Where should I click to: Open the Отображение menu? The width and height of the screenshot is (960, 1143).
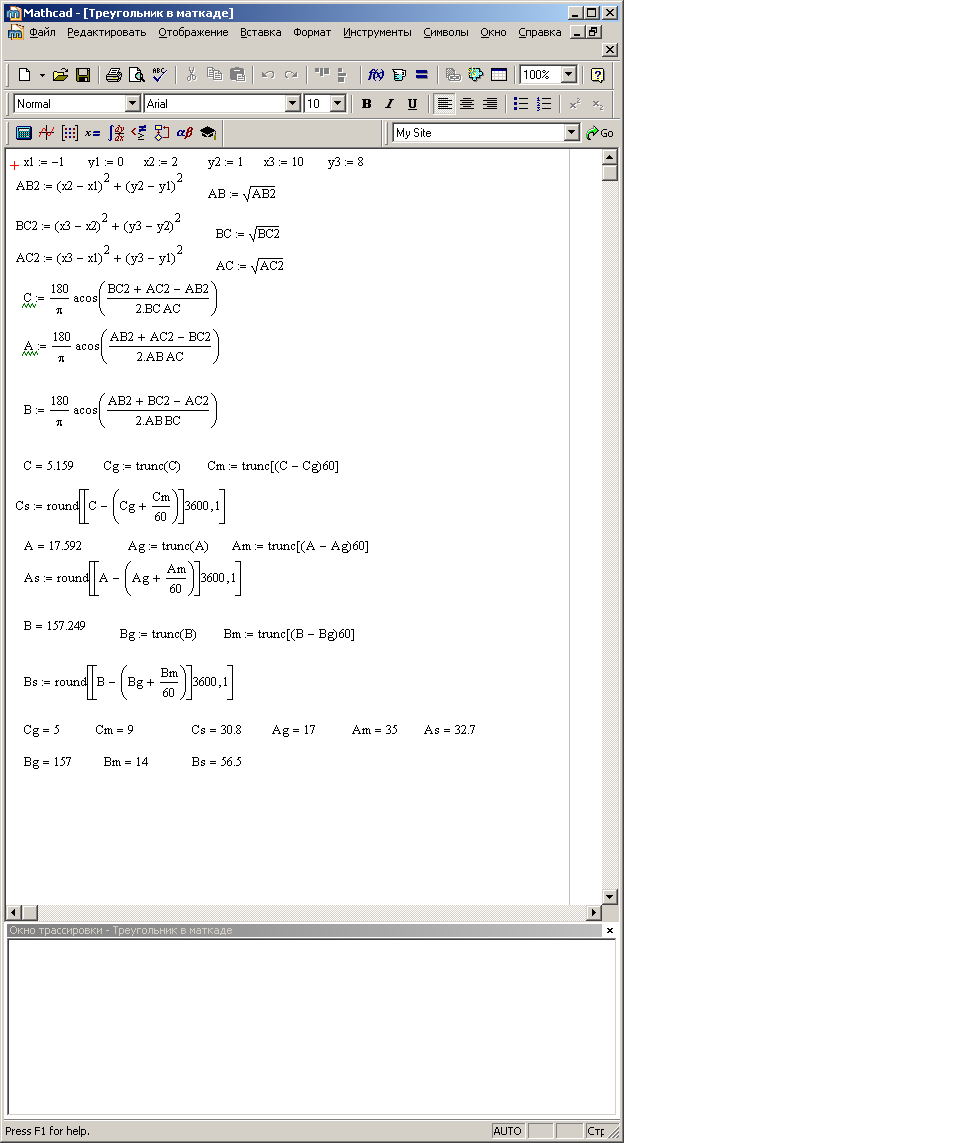(193, 32)
